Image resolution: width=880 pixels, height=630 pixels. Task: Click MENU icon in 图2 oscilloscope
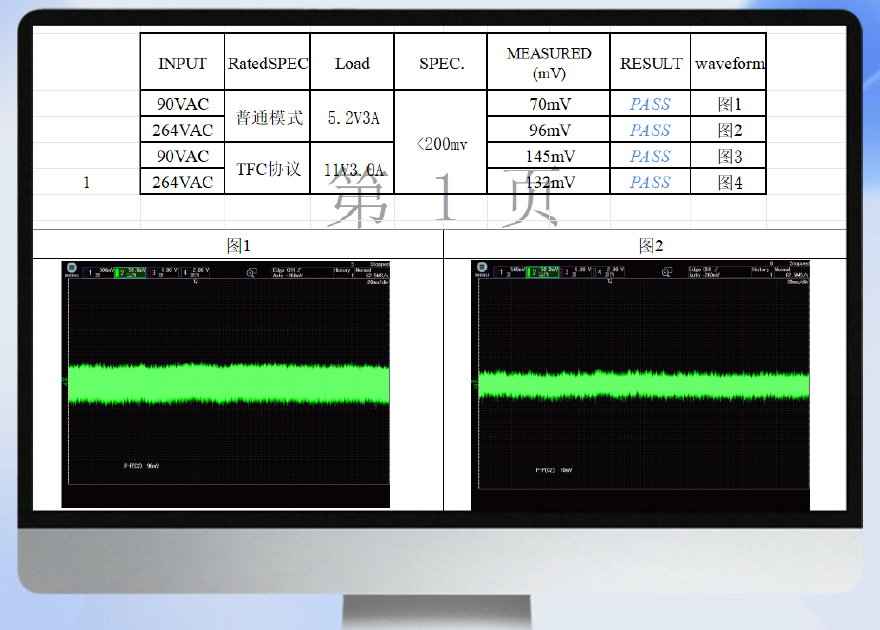(x=482, y=270)
